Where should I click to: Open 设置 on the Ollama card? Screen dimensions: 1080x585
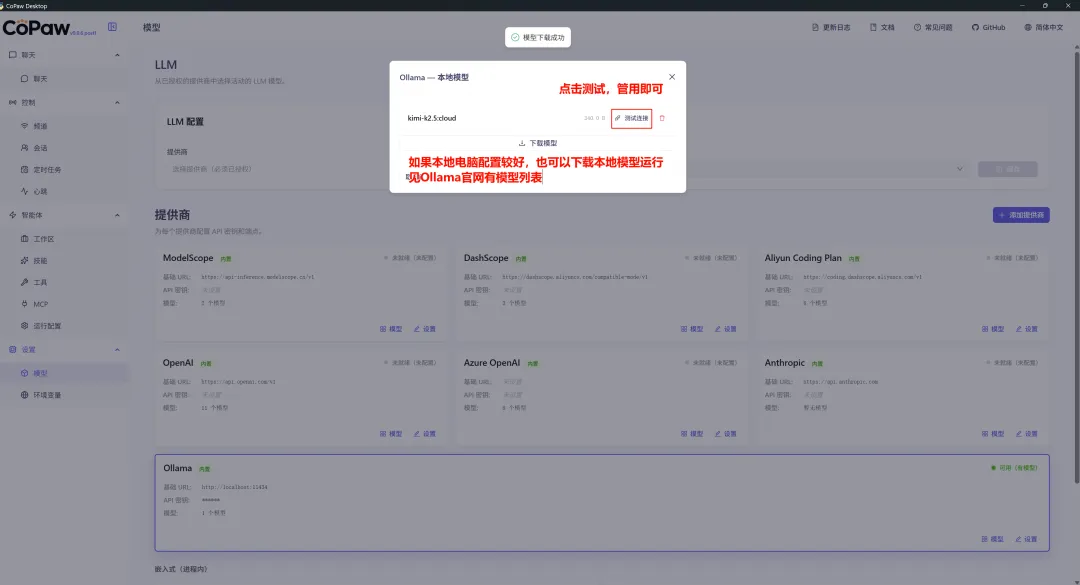1026,540
